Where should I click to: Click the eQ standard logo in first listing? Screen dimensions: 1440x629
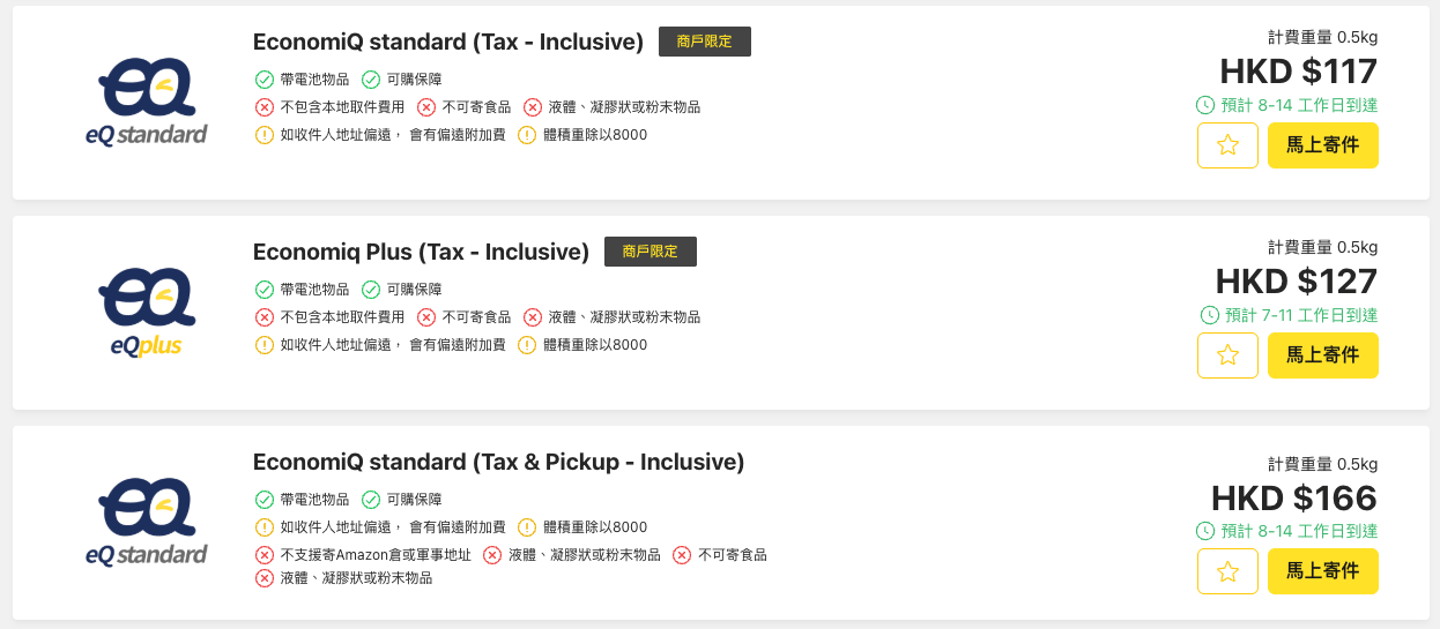coord(146,102)
